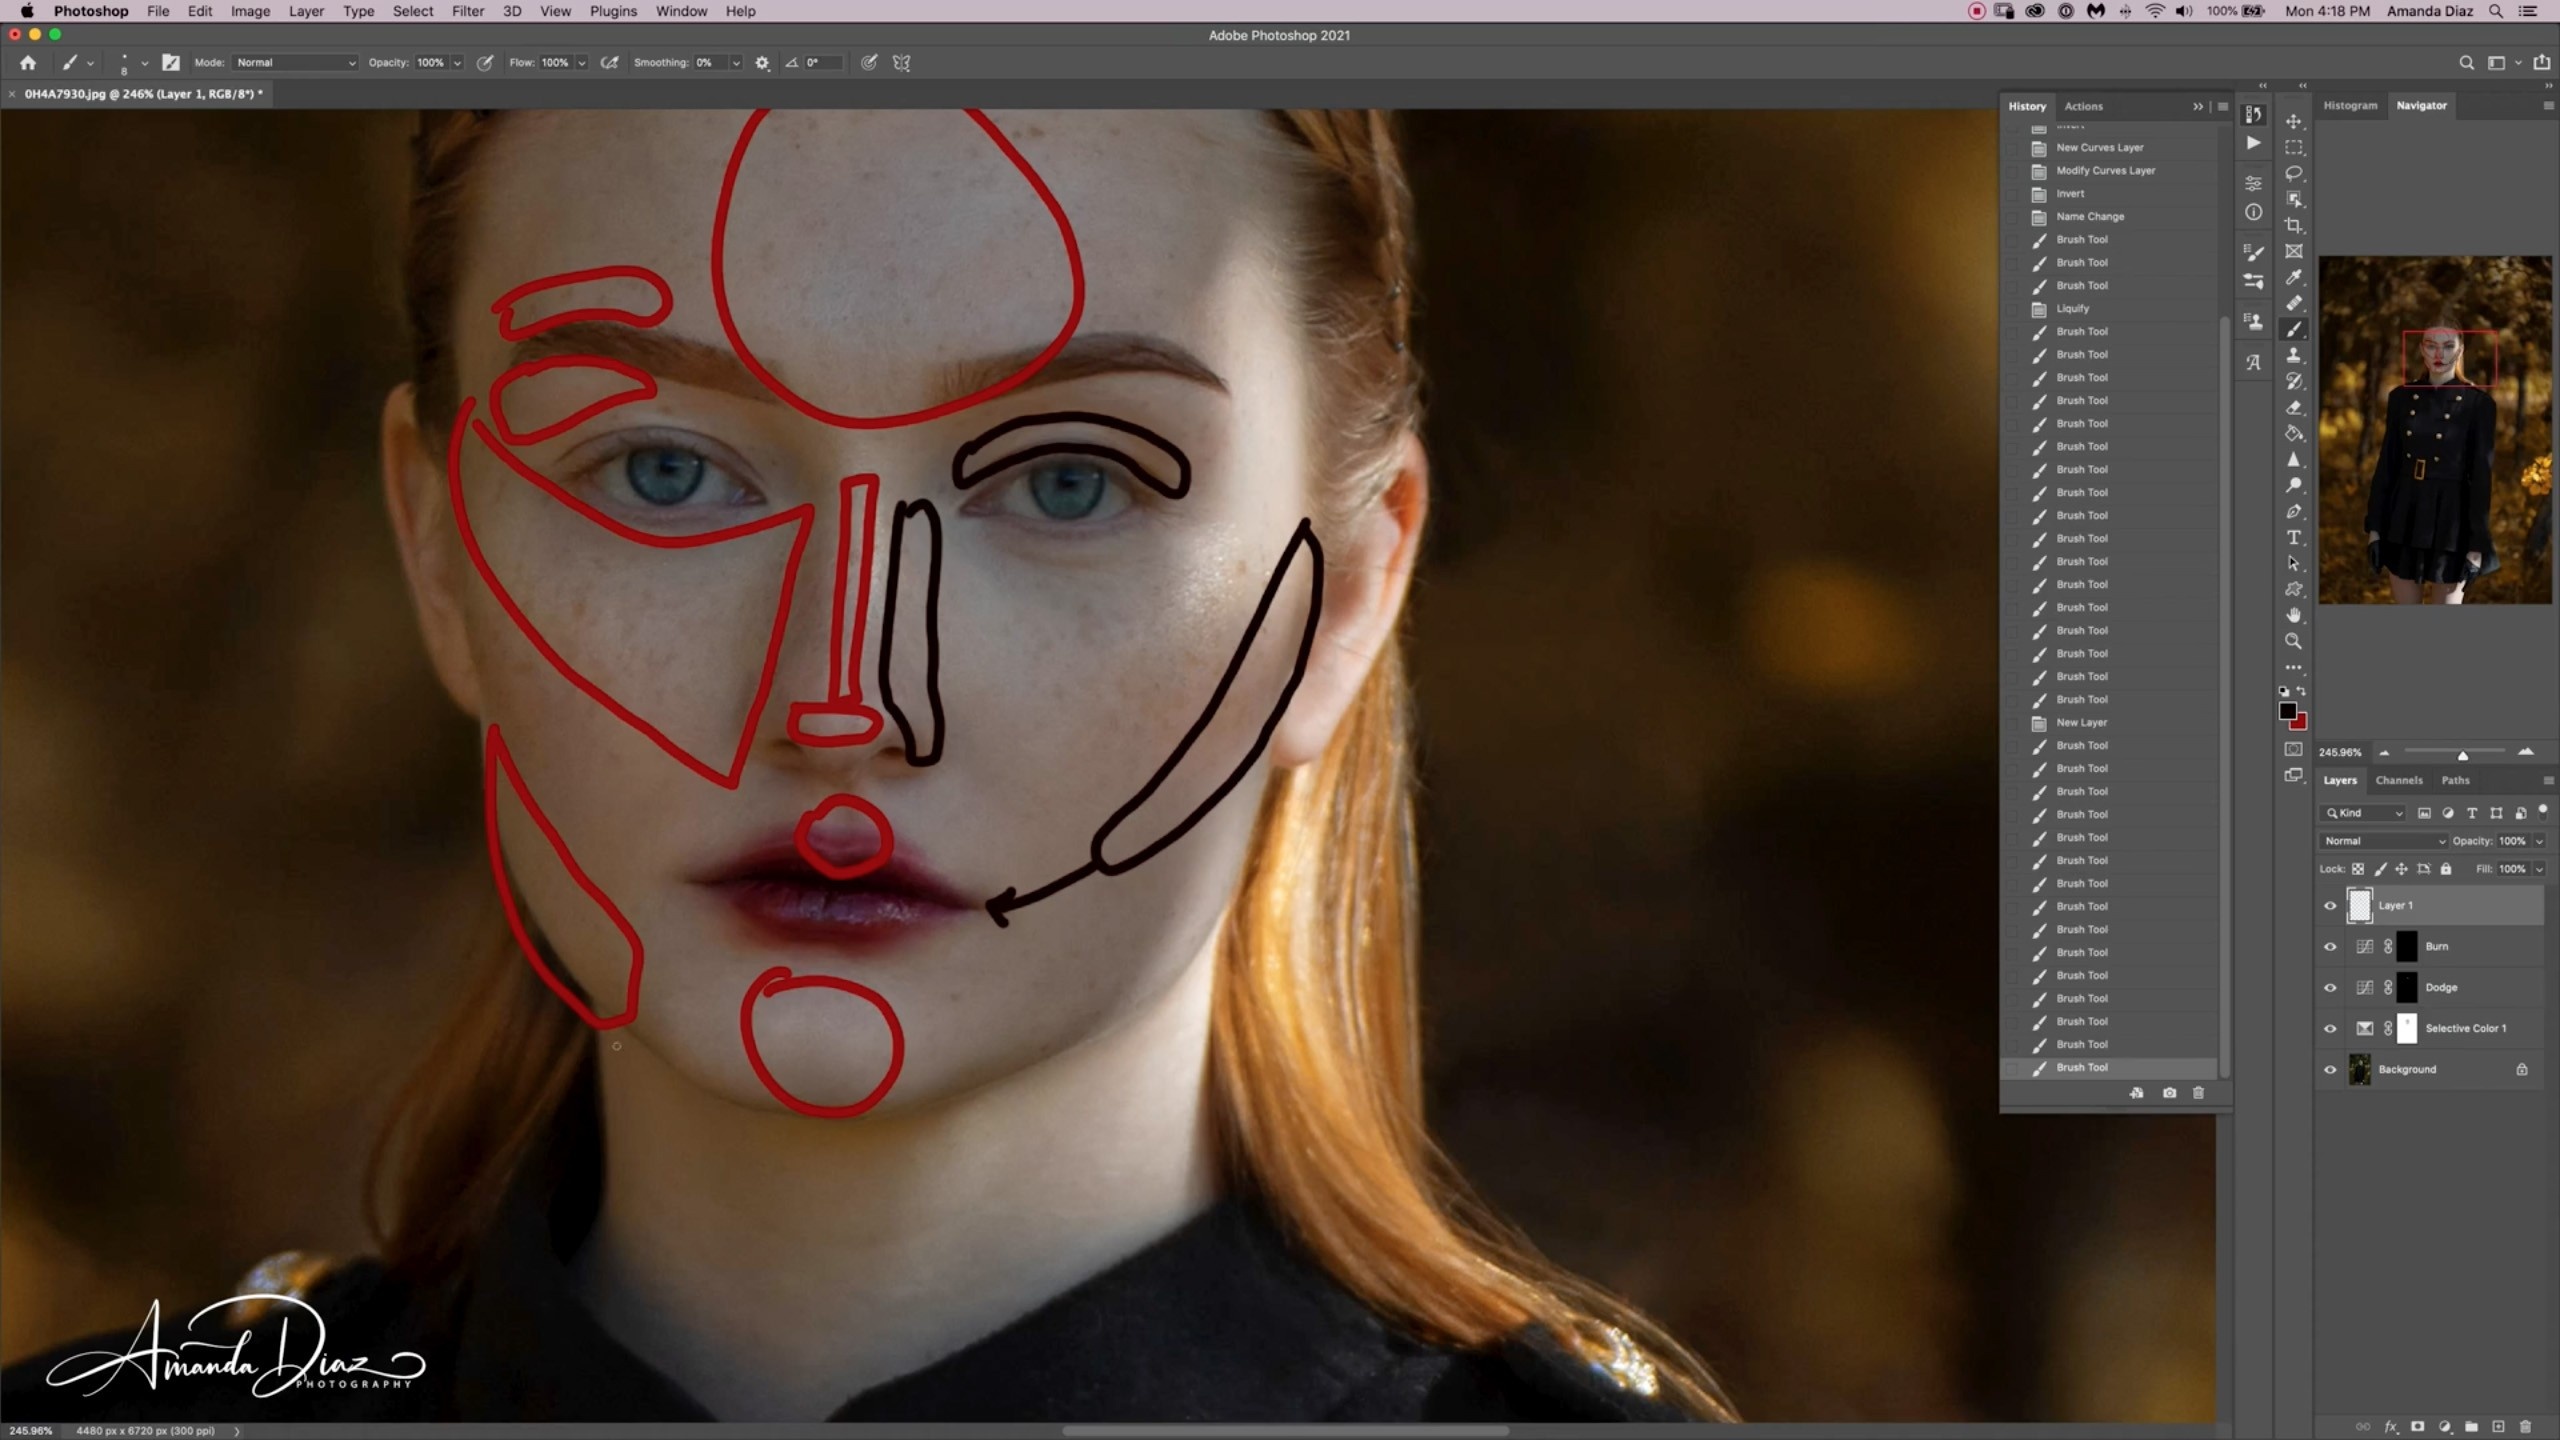Open the layer blend mode Normal dropdown
Image resolution: width=2560 pixels, height=1440 pixels.
2382,841
